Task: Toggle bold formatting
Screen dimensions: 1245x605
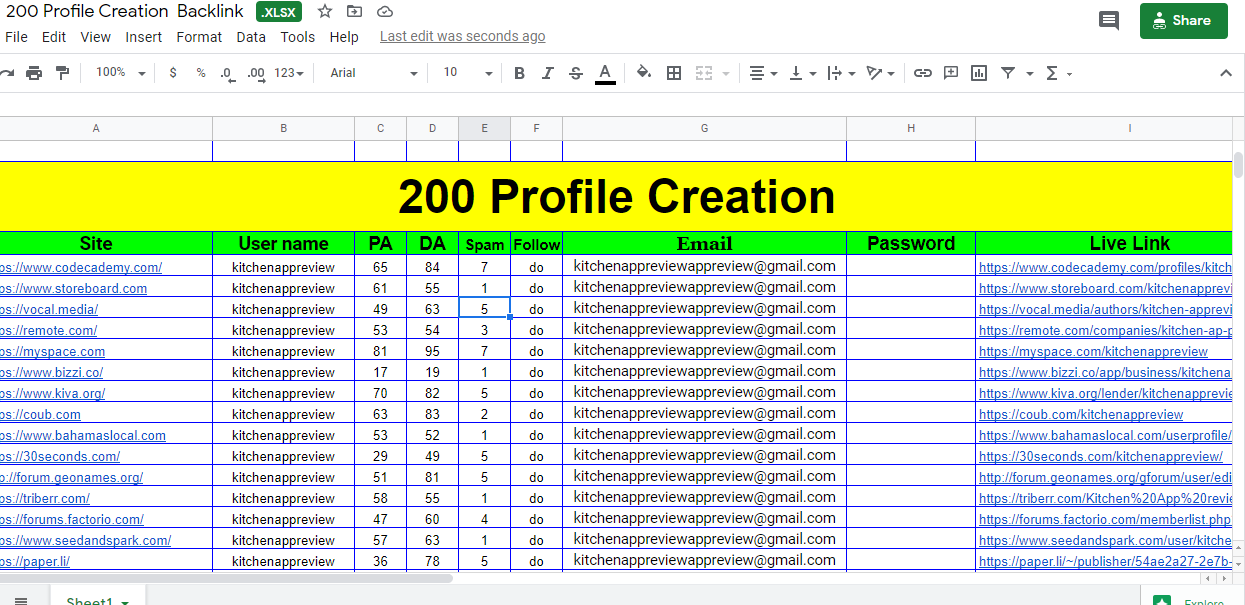Action: coord(519,73)
